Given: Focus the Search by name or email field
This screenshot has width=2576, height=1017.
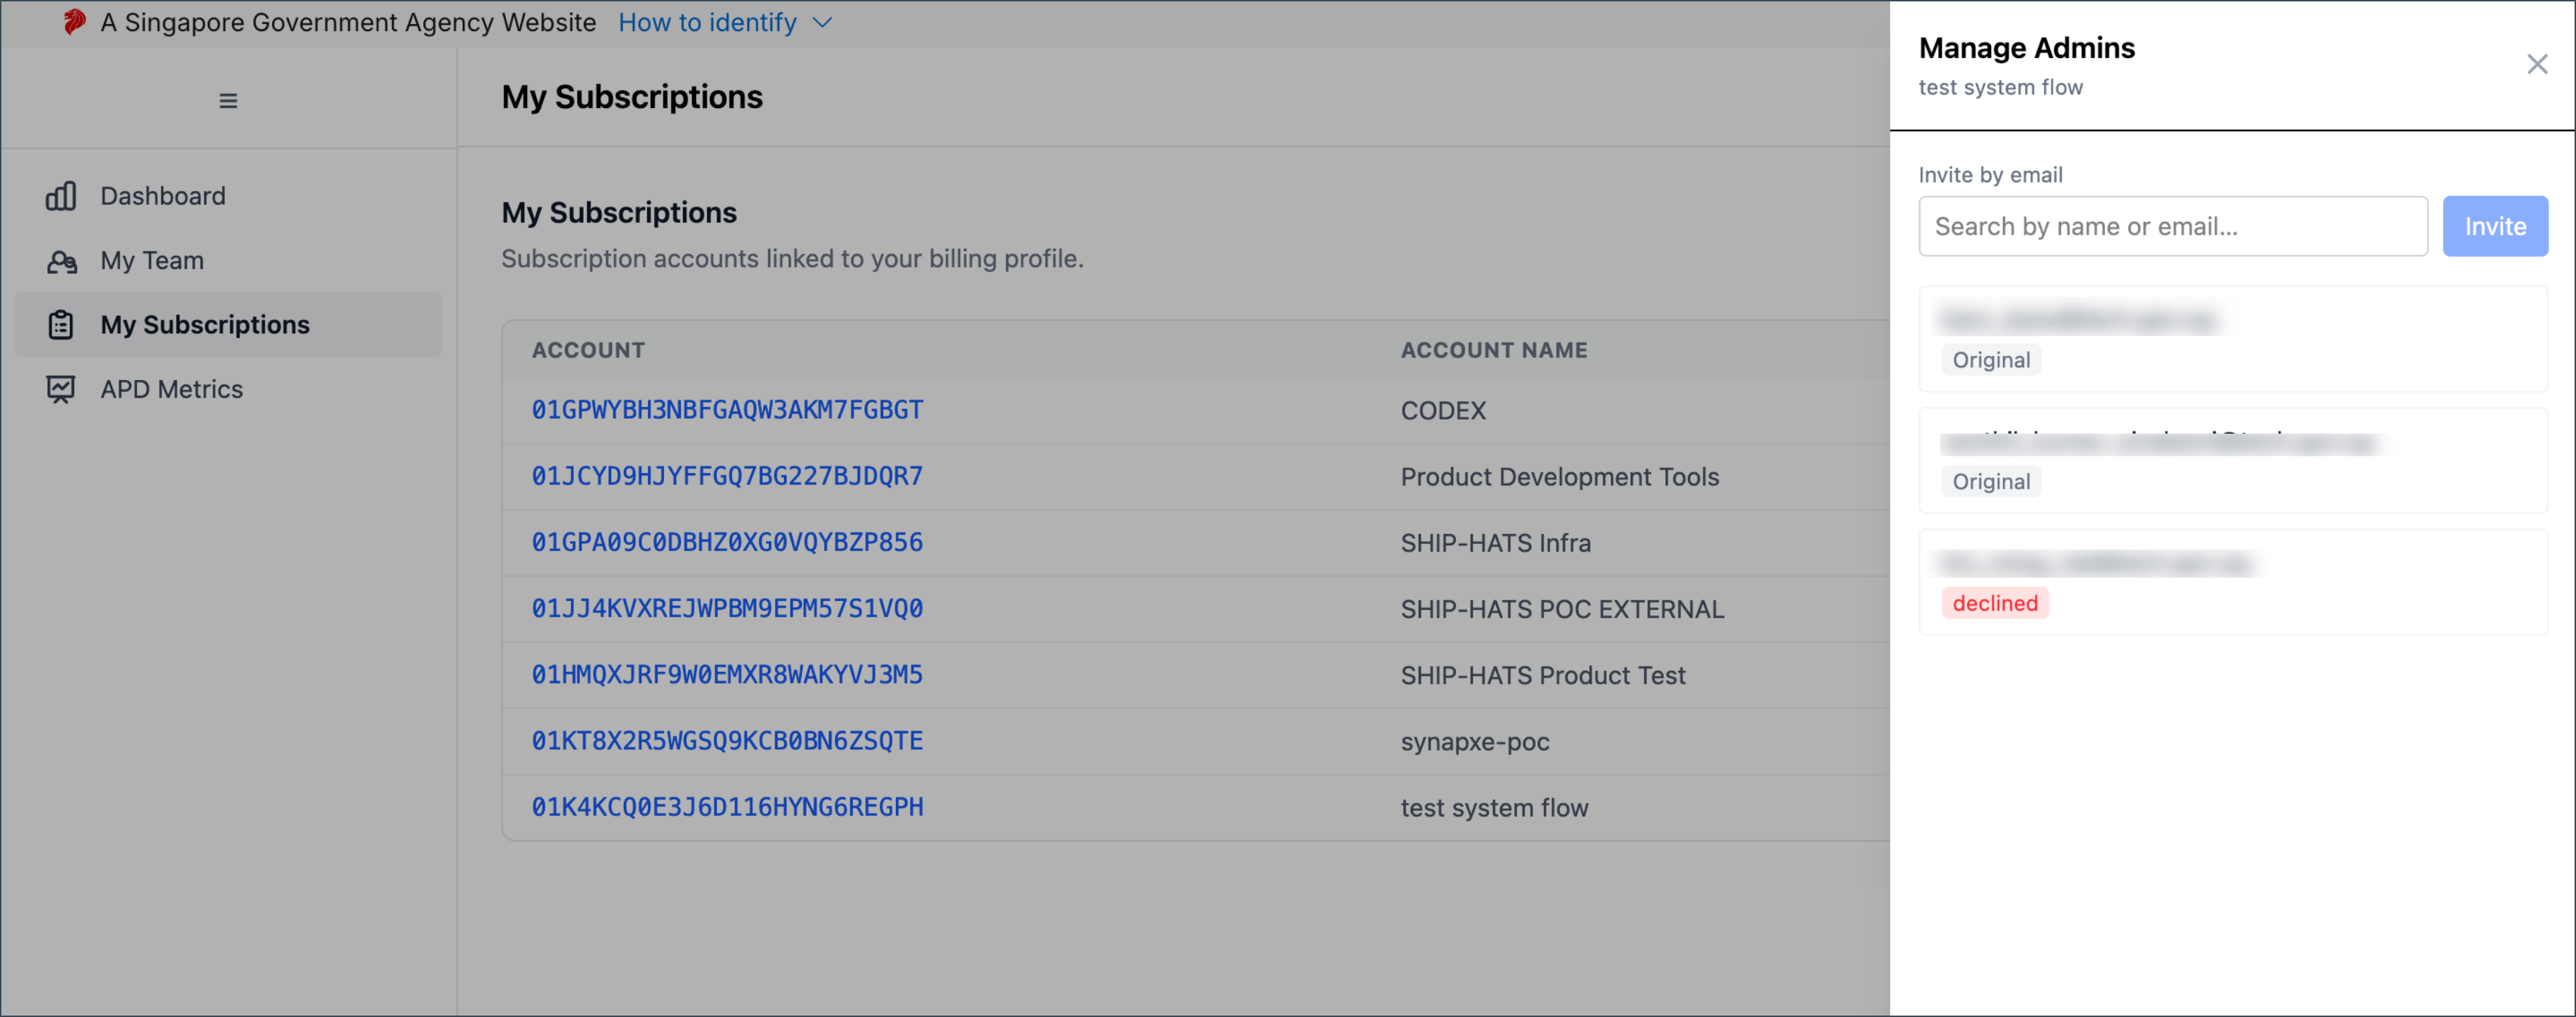Looking at the screenshot, I should [x=2173, y=226].
